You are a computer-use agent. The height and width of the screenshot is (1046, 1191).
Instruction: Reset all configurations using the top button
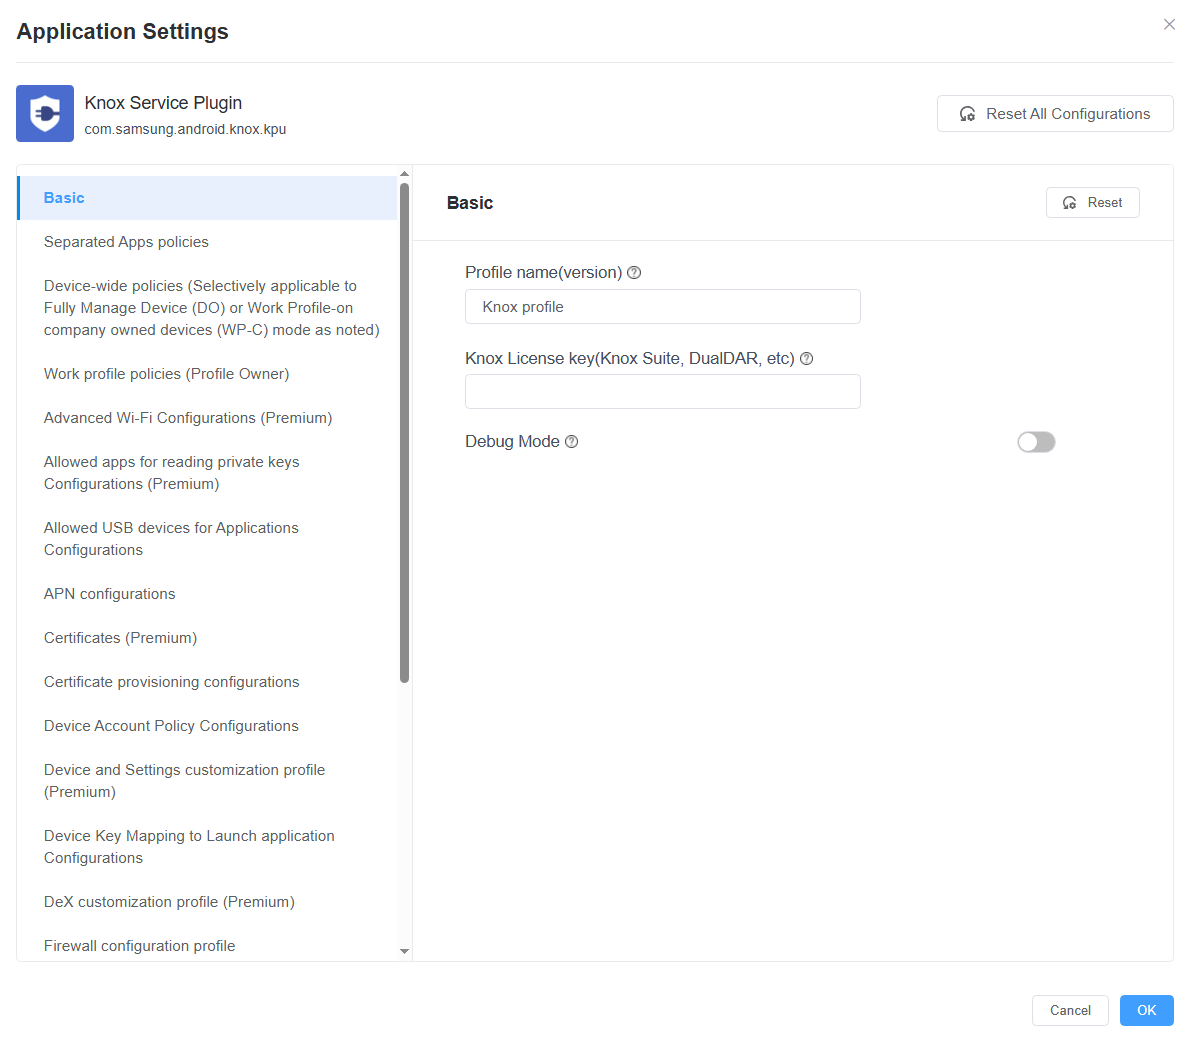(x=1055, y=113)
